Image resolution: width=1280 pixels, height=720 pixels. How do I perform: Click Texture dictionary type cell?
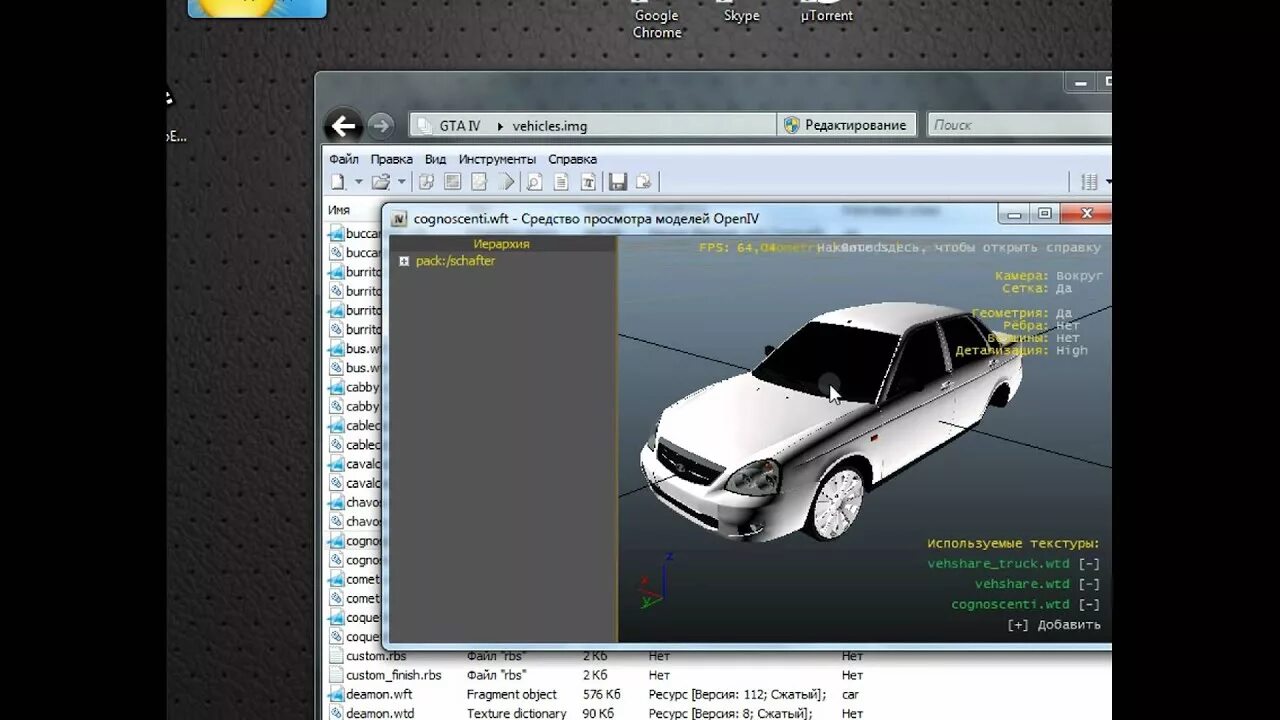point(516,713)
